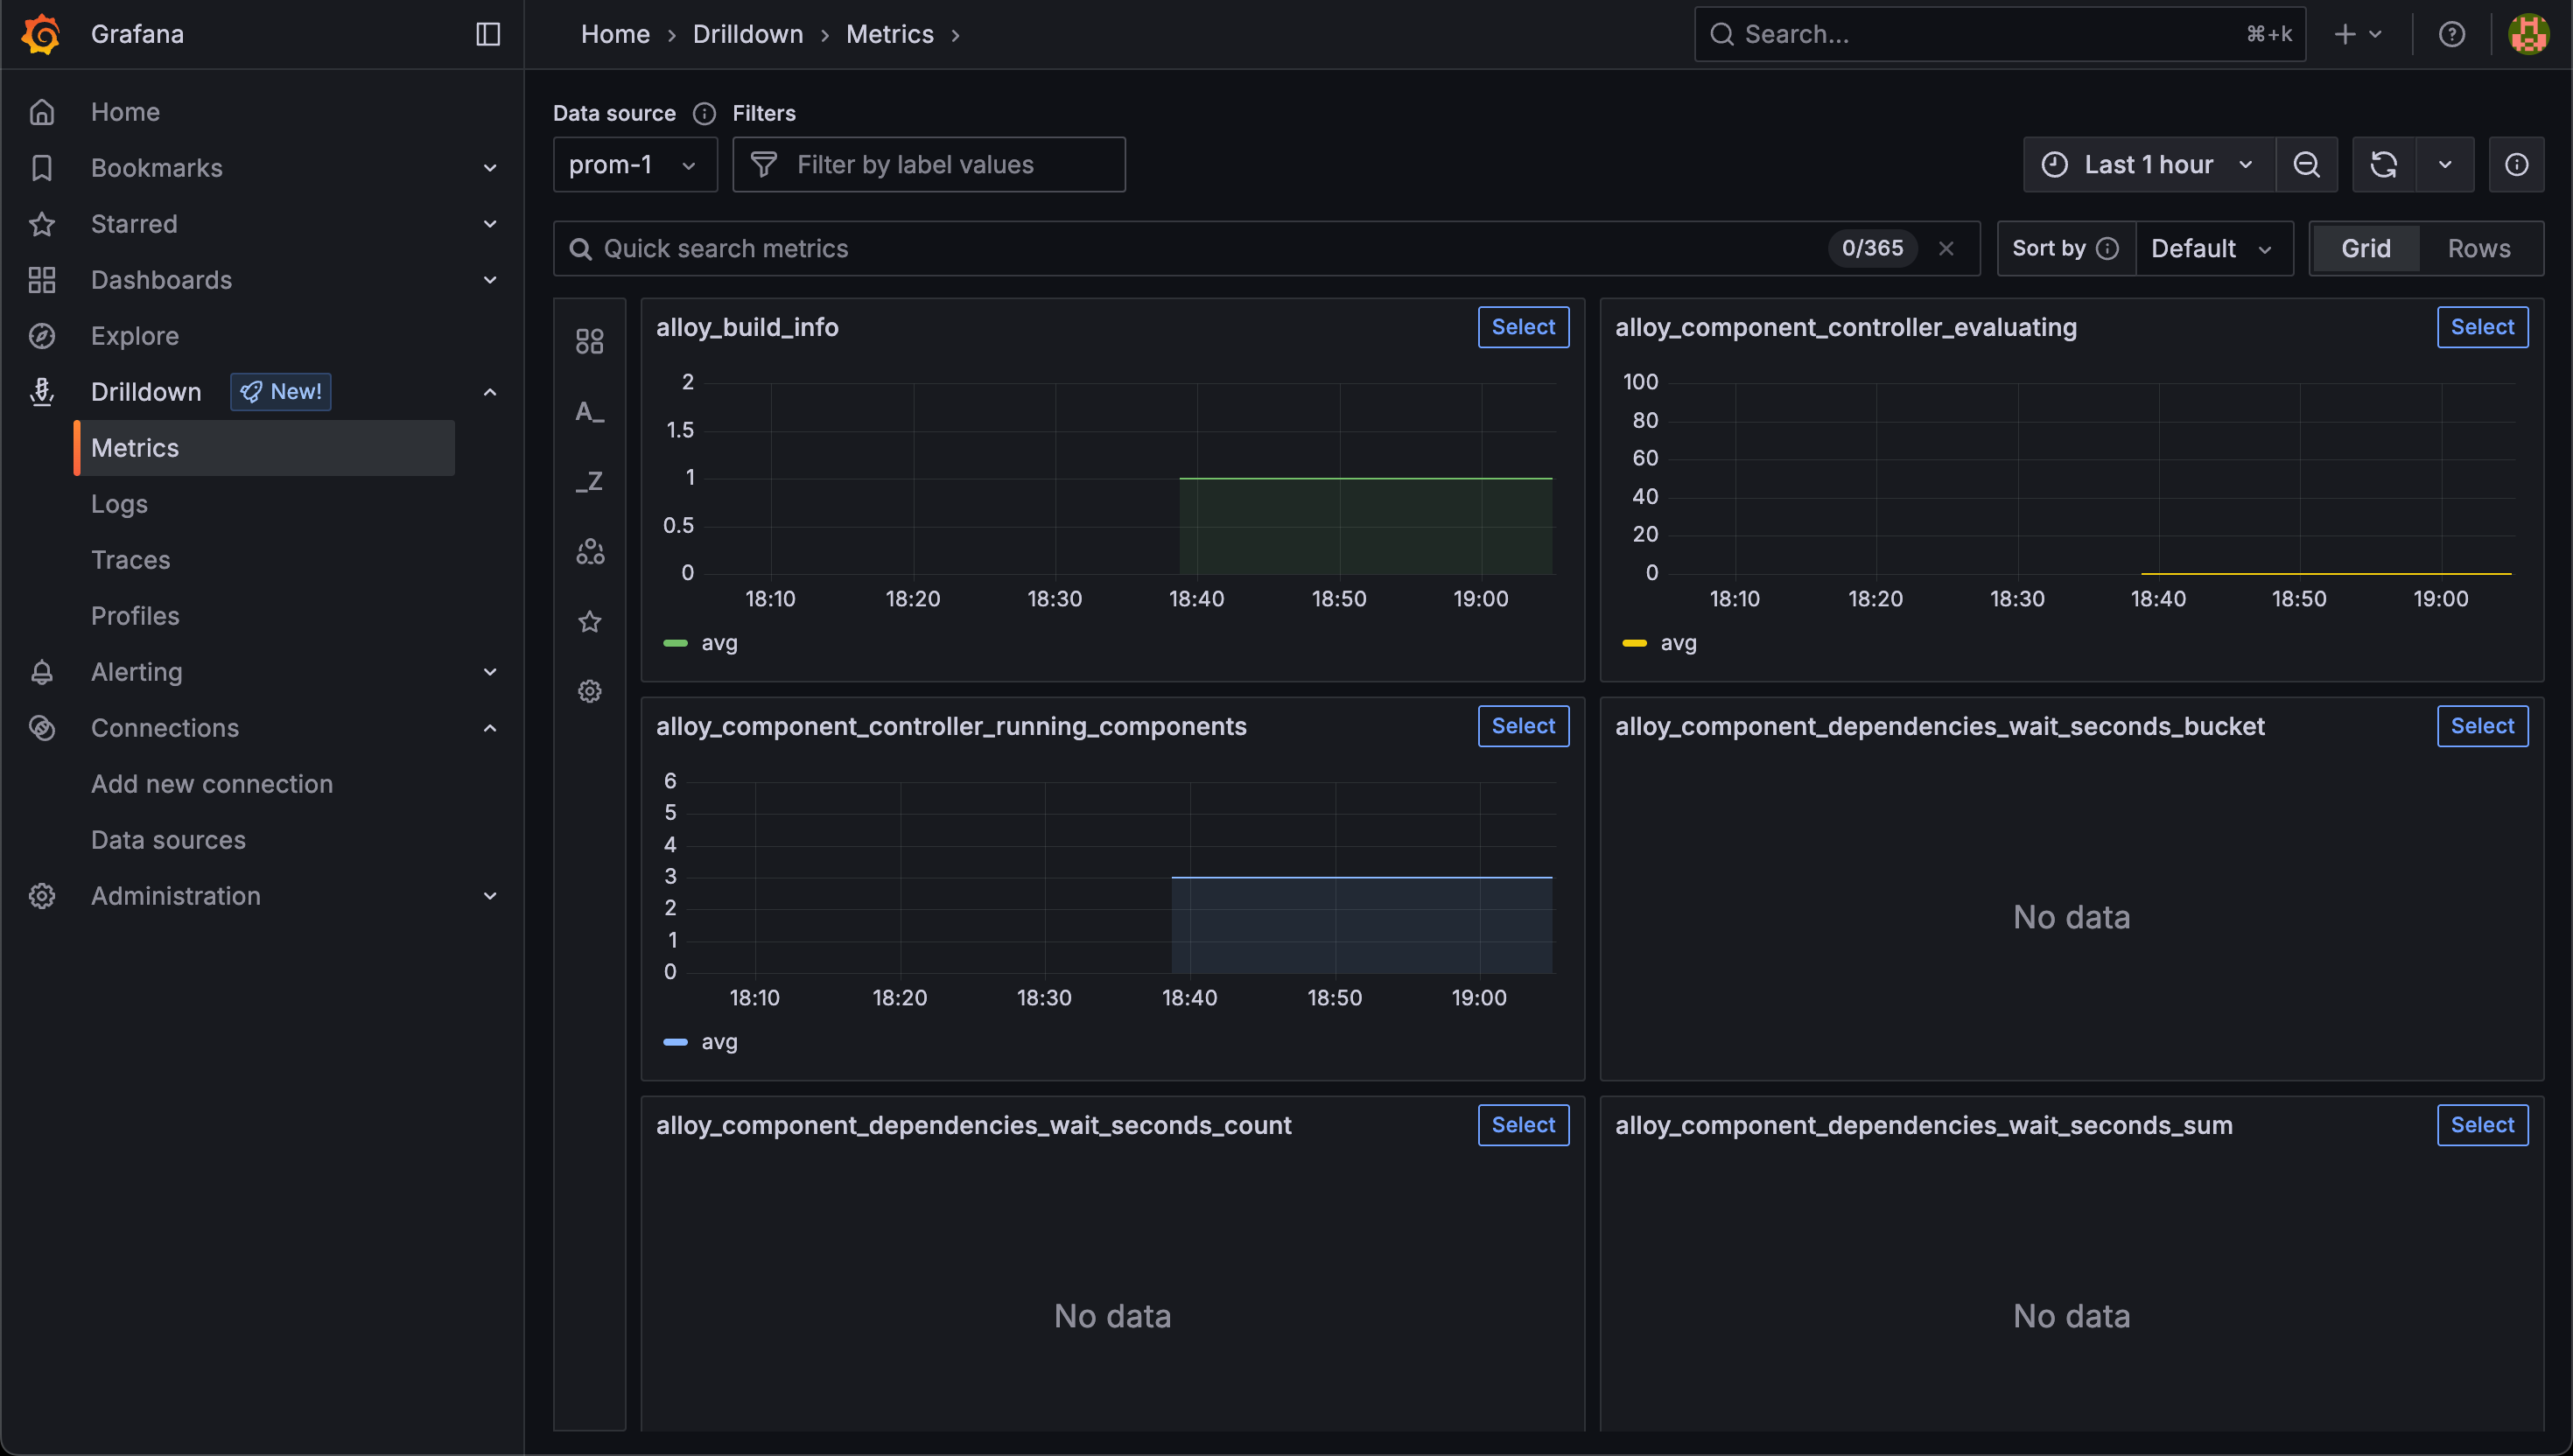Image resolution: width=2573 pixels, height=1456 pixels.
Task: Select alloy_component_dependencies_wait_seconds_sum metric
Action: 2482,1125
